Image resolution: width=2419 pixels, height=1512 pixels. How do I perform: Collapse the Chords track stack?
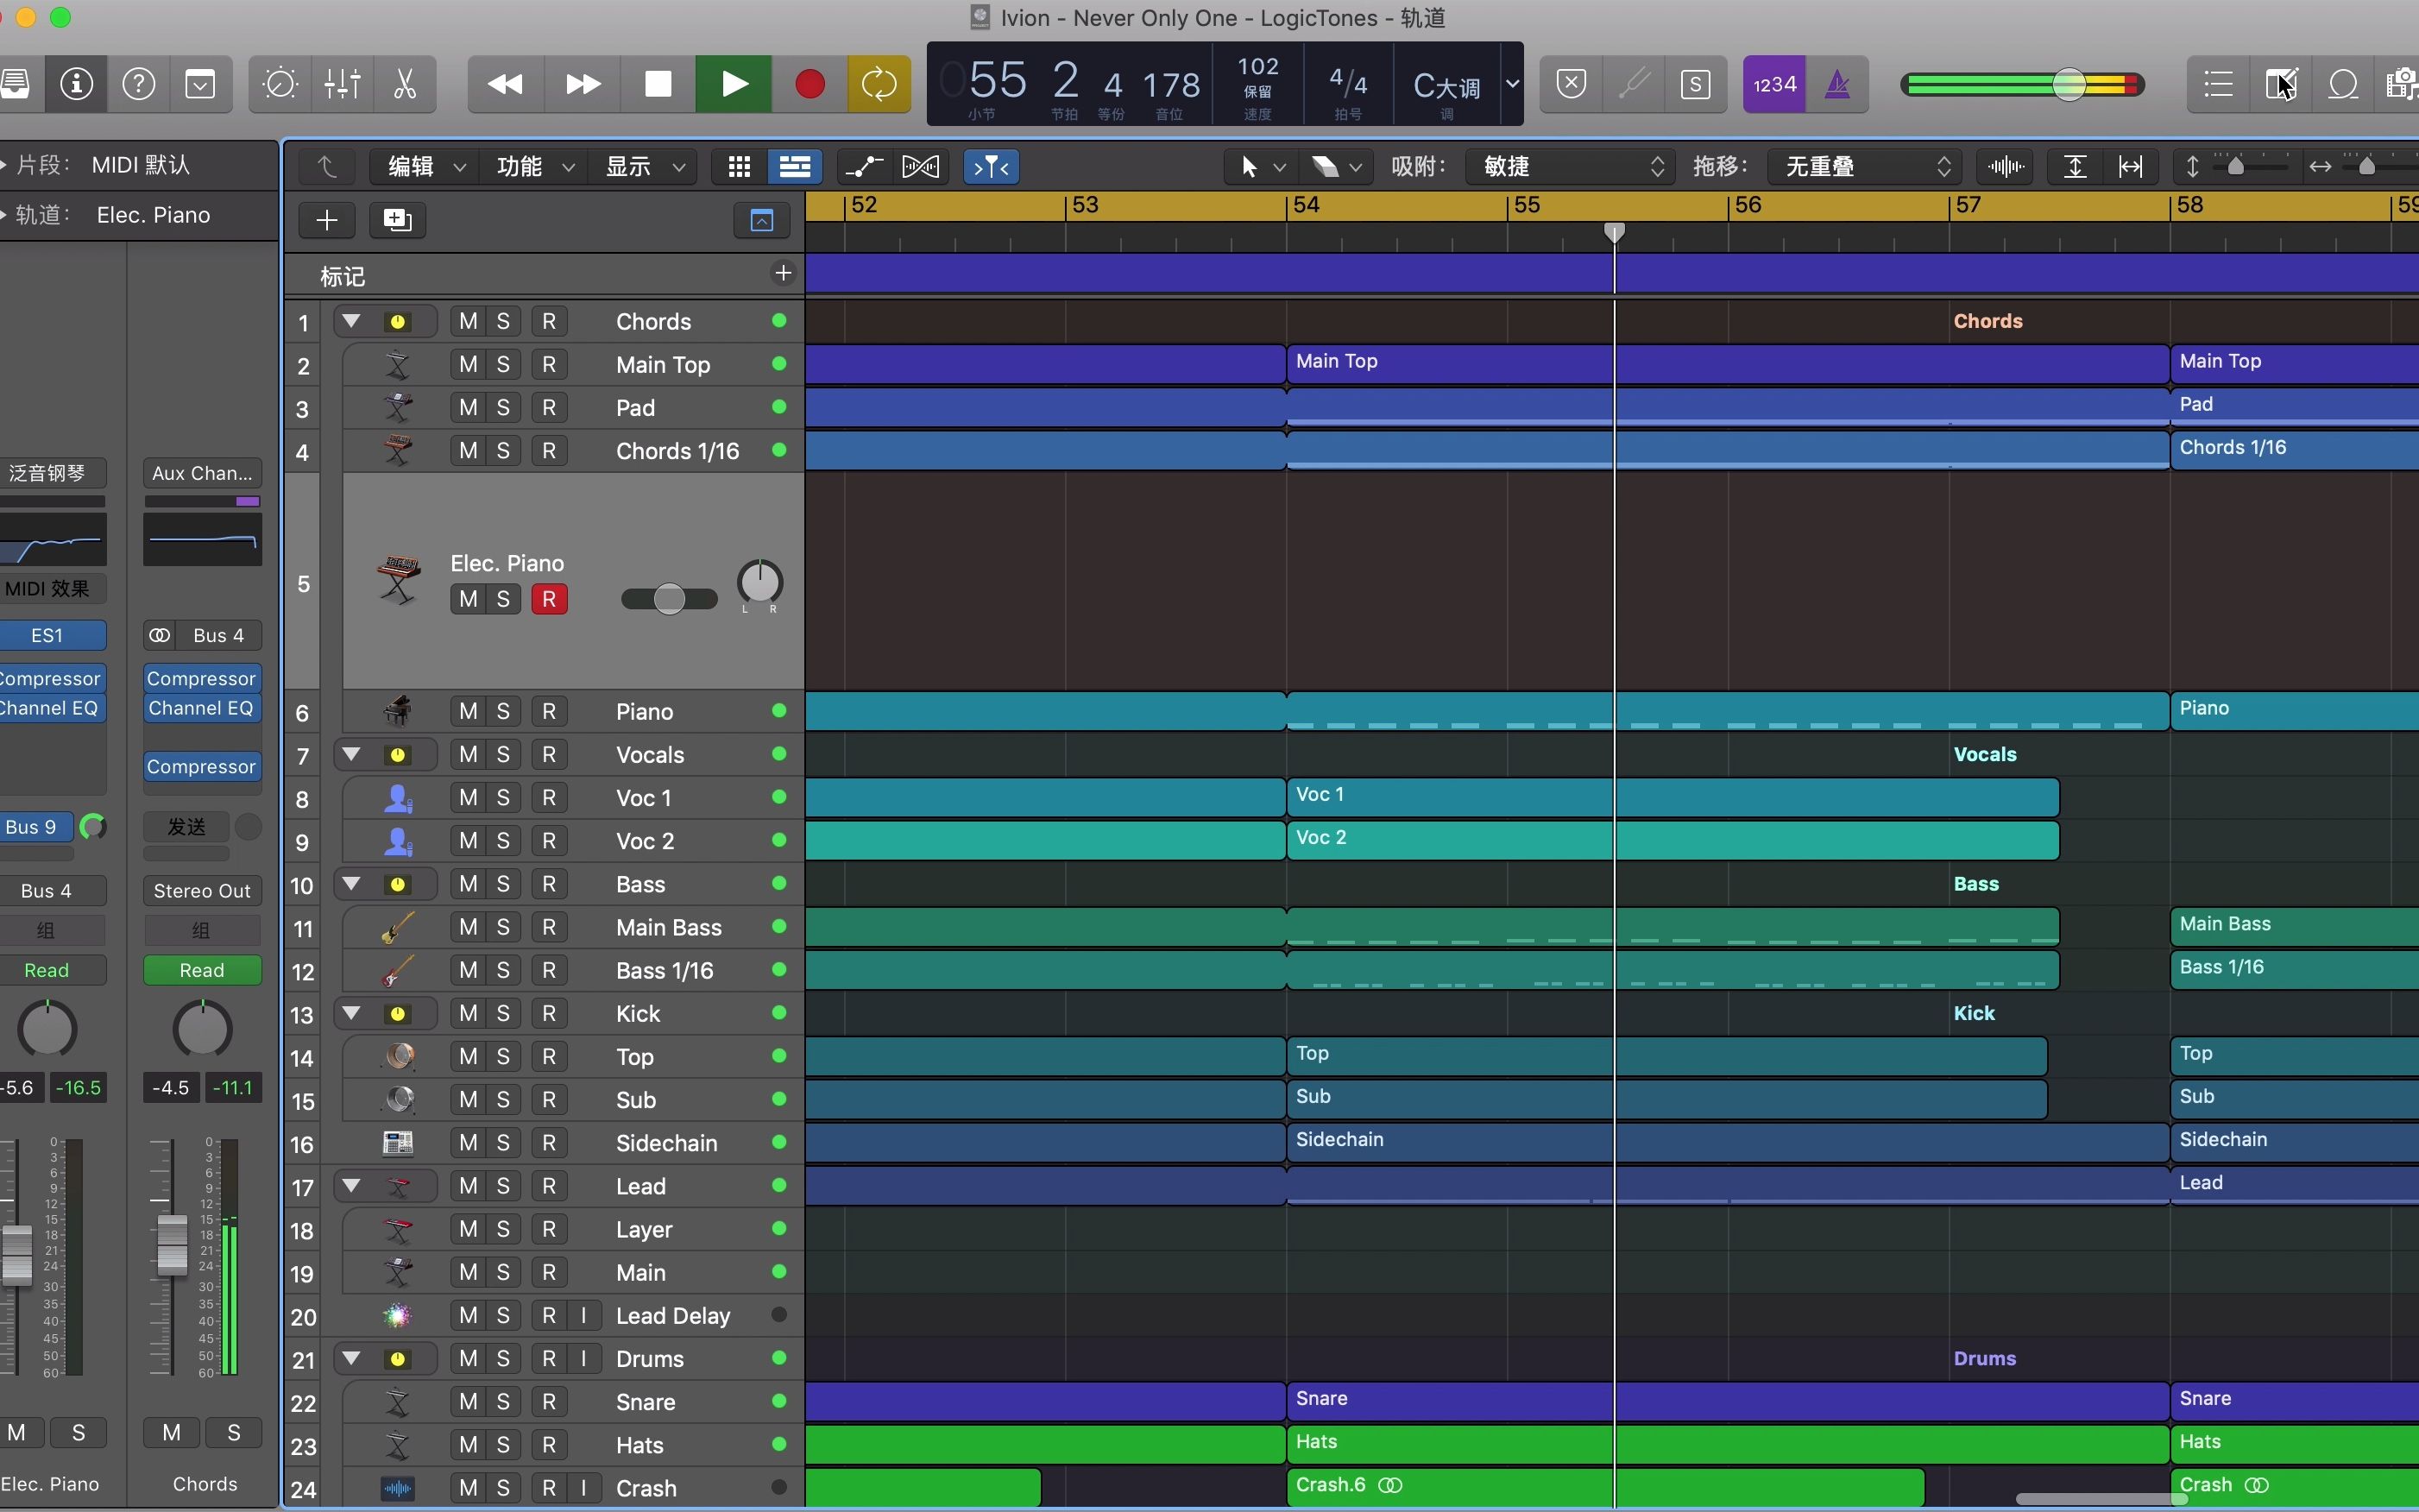[x=351, y=321]
